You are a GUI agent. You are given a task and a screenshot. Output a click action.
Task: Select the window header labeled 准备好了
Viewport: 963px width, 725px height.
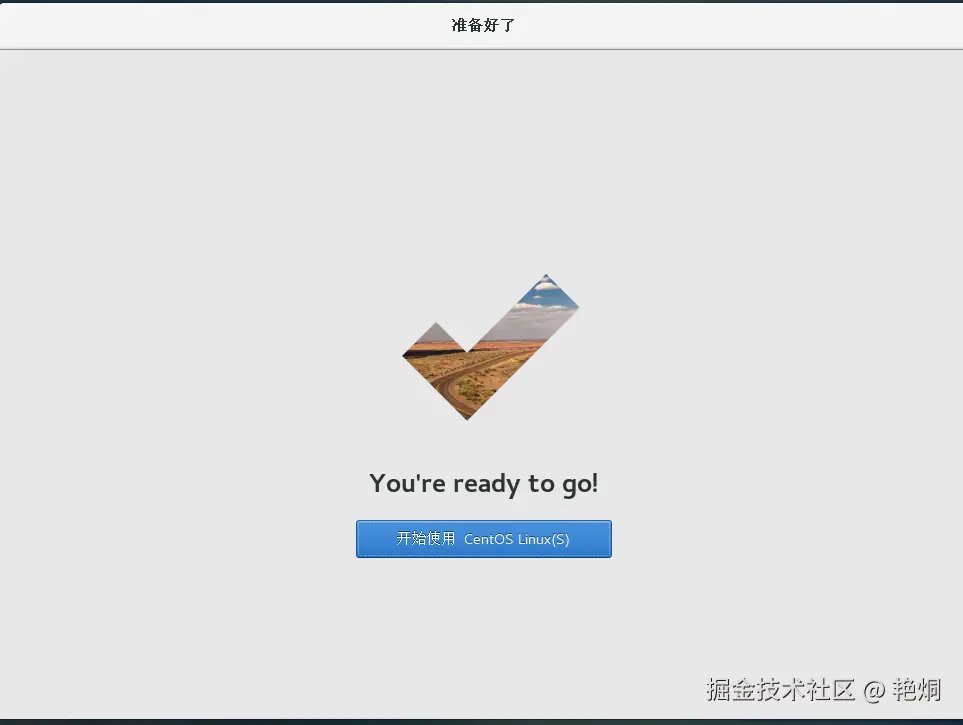[482, 24]
